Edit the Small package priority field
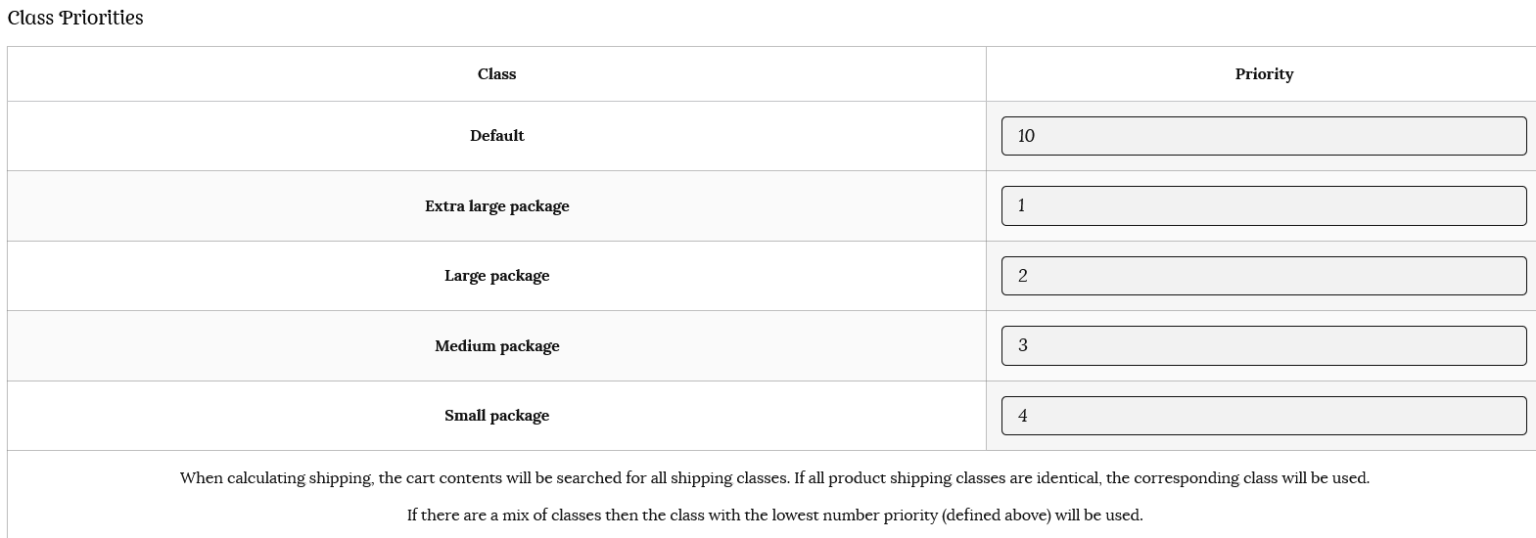Viewport: 1536px width, 538px height. 1263,416
